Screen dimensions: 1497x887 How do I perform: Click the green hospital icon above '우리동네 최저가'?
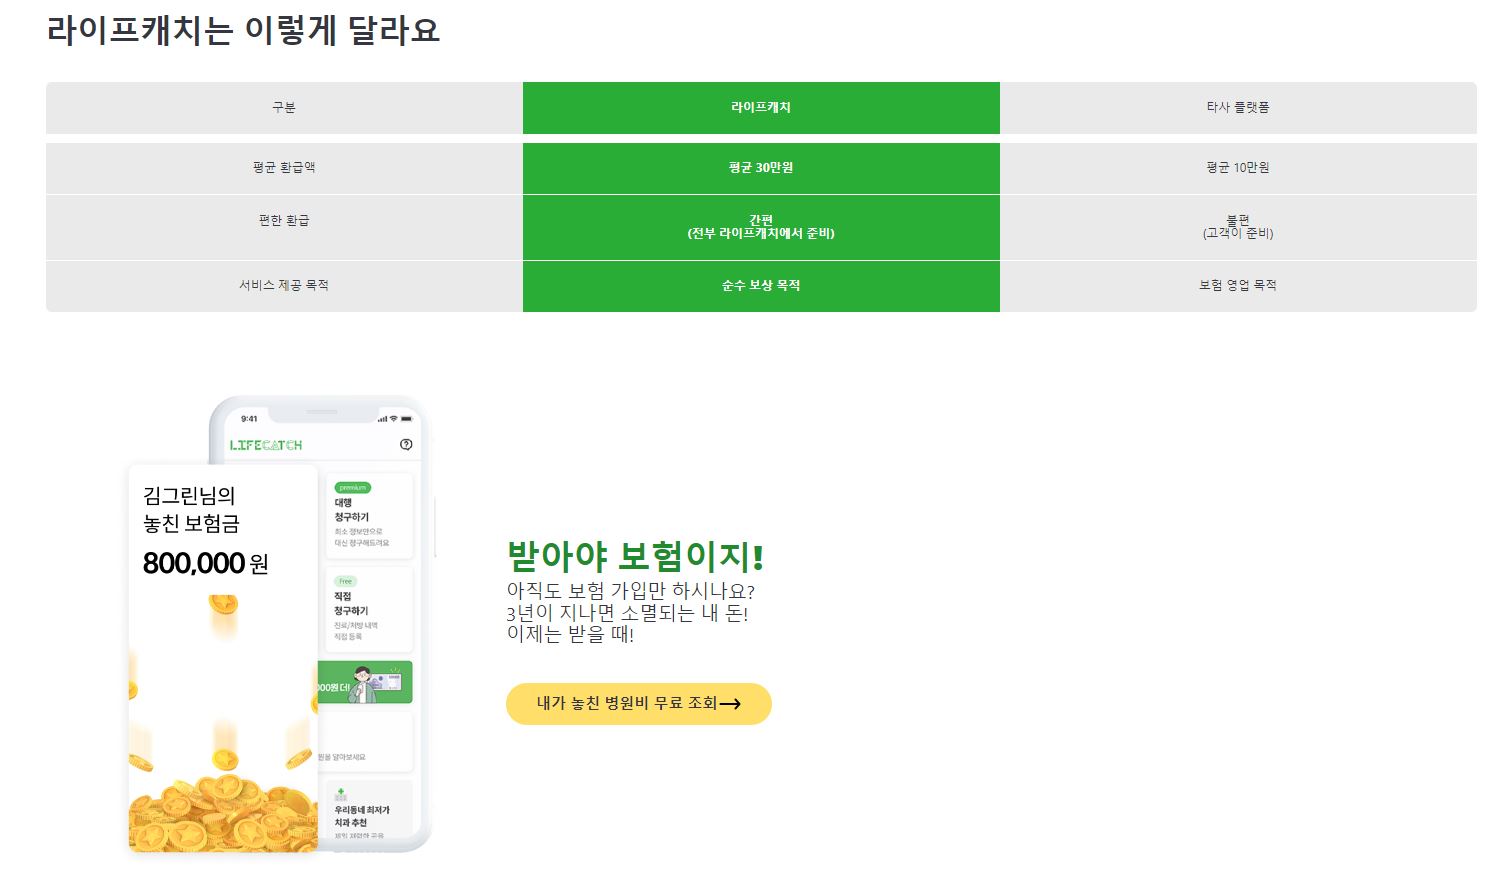tap(341, 795)
